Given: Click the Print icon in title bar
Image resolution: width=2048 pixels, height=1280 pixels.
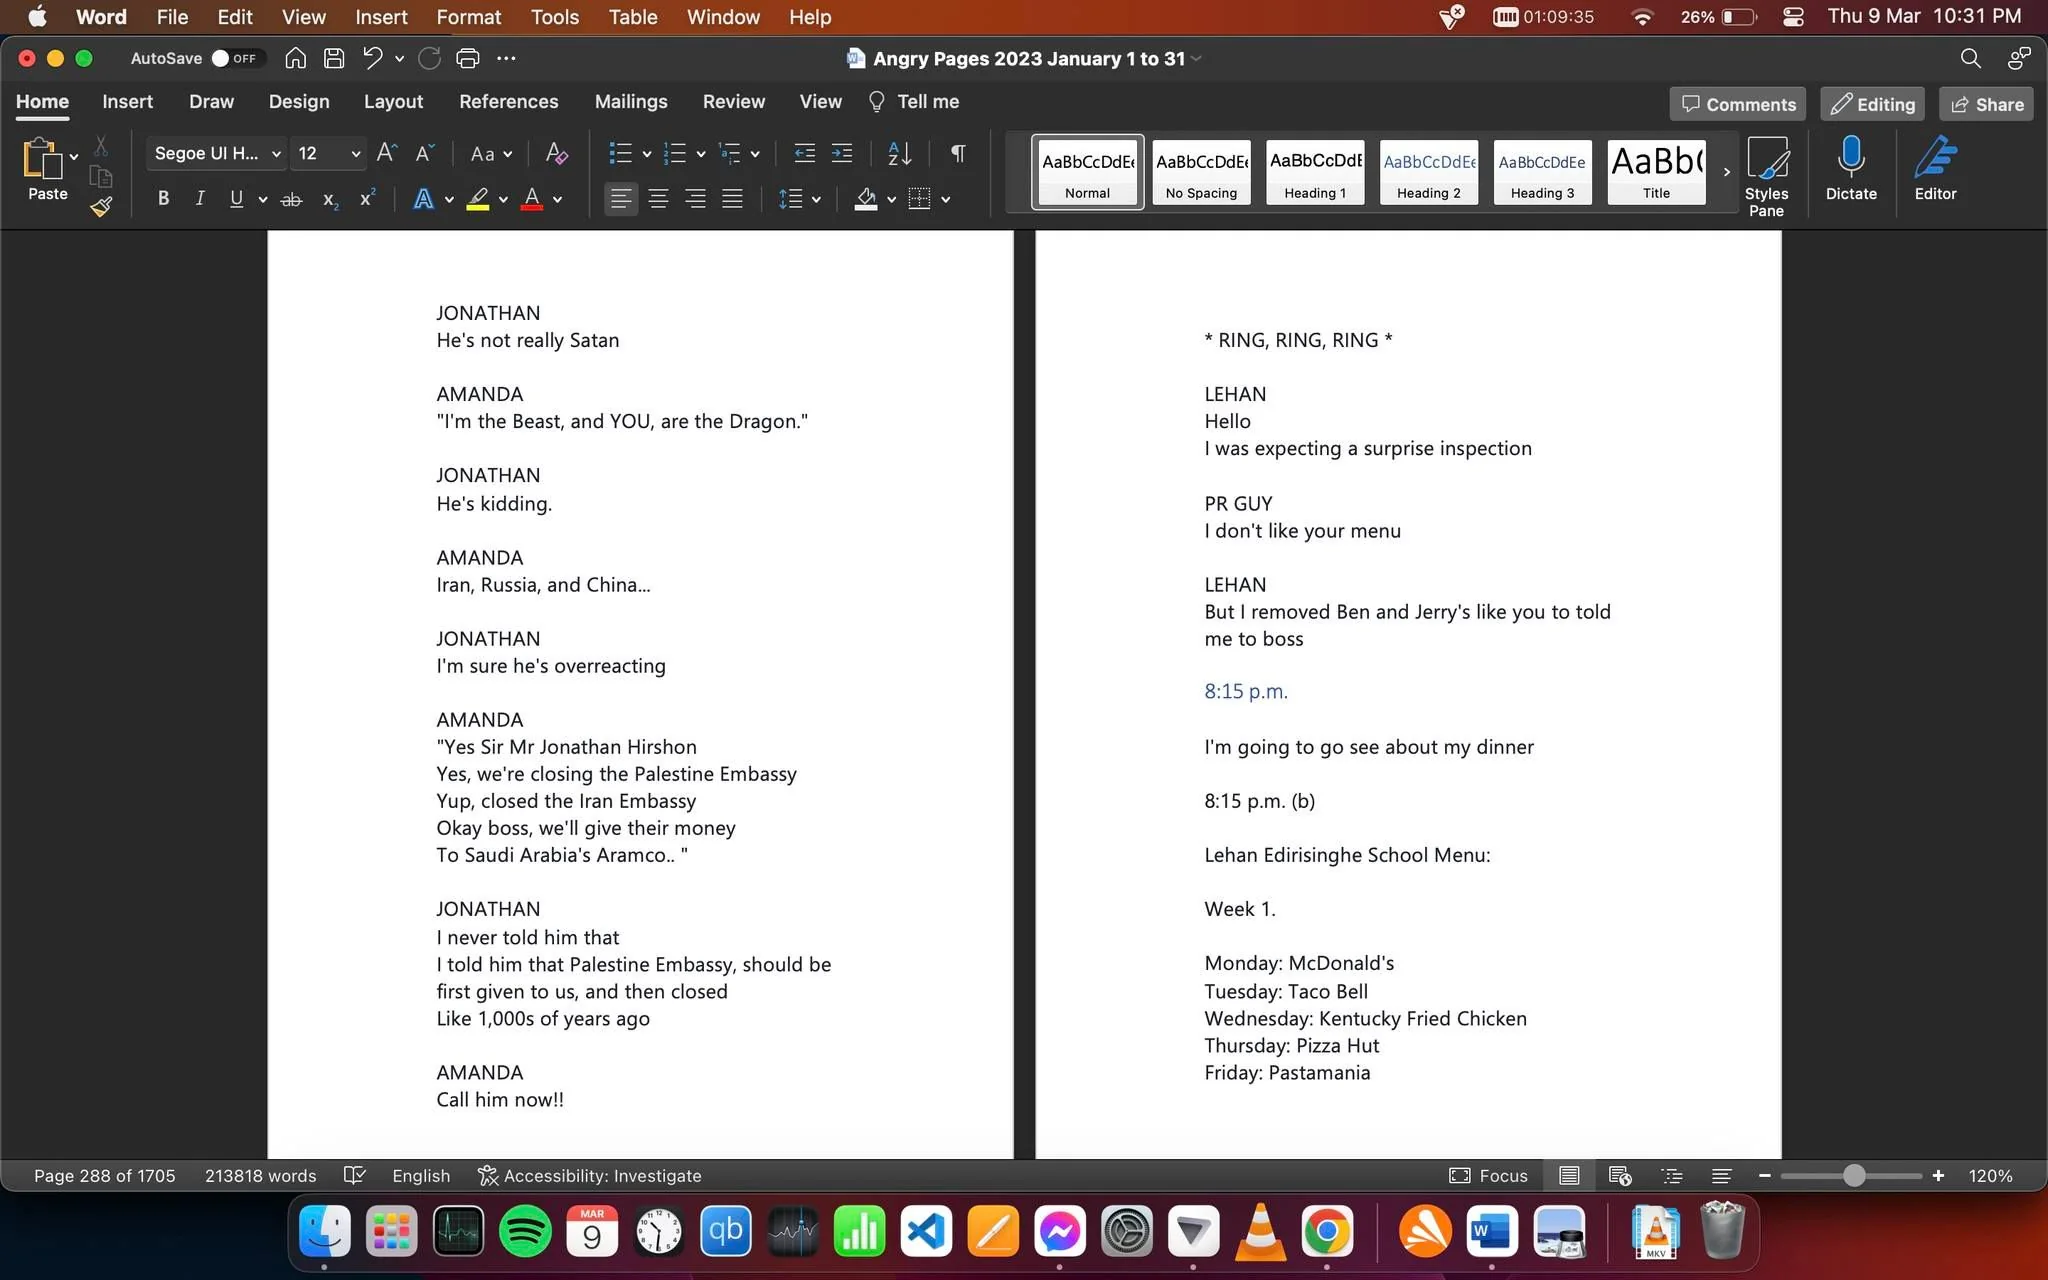Looking at the screenshot, I should 467,58.
